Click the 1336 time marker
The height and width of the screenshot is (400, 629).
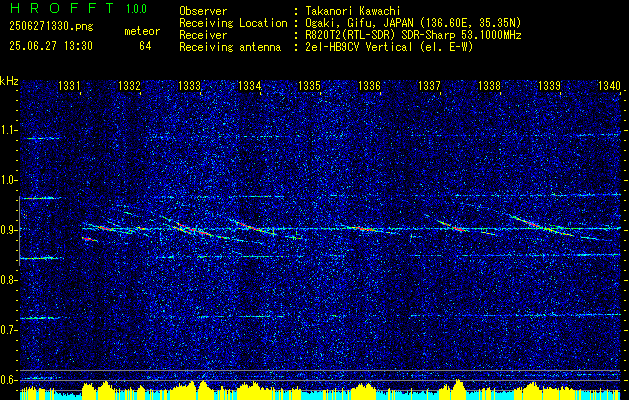coord(369,85)
